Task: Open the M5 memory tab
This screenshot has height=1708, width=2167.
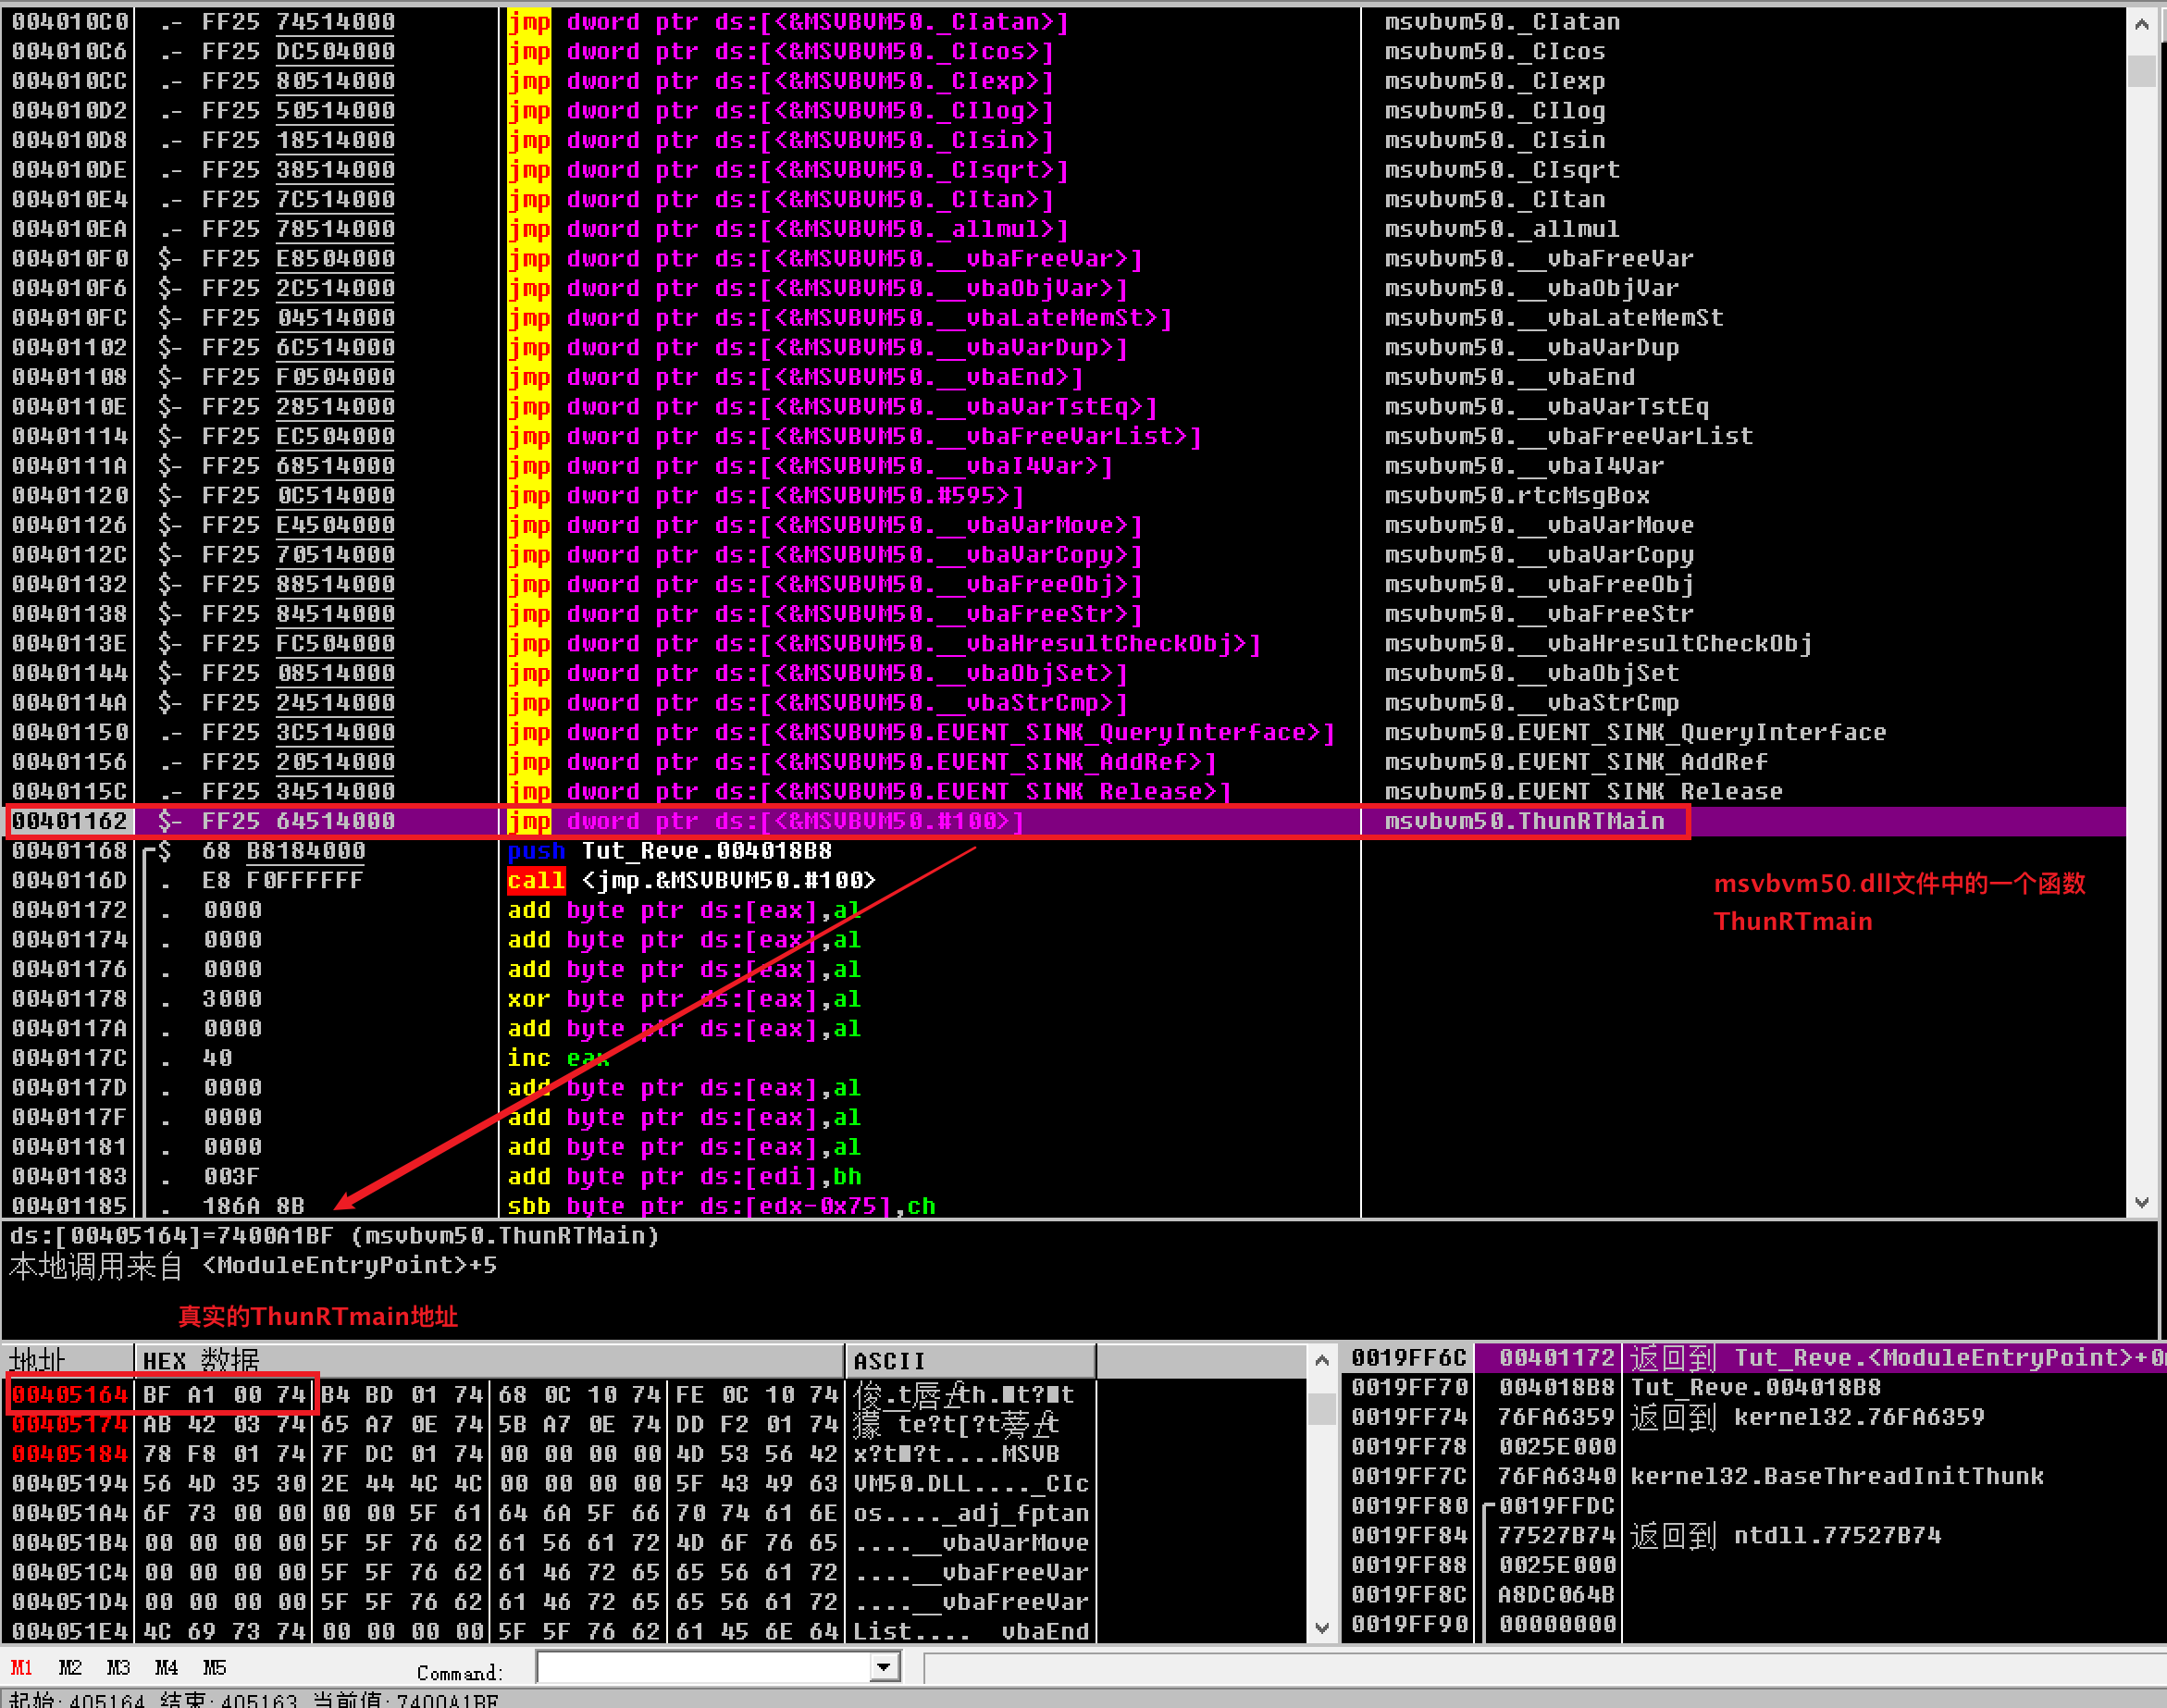Action: pos(214,1667)
